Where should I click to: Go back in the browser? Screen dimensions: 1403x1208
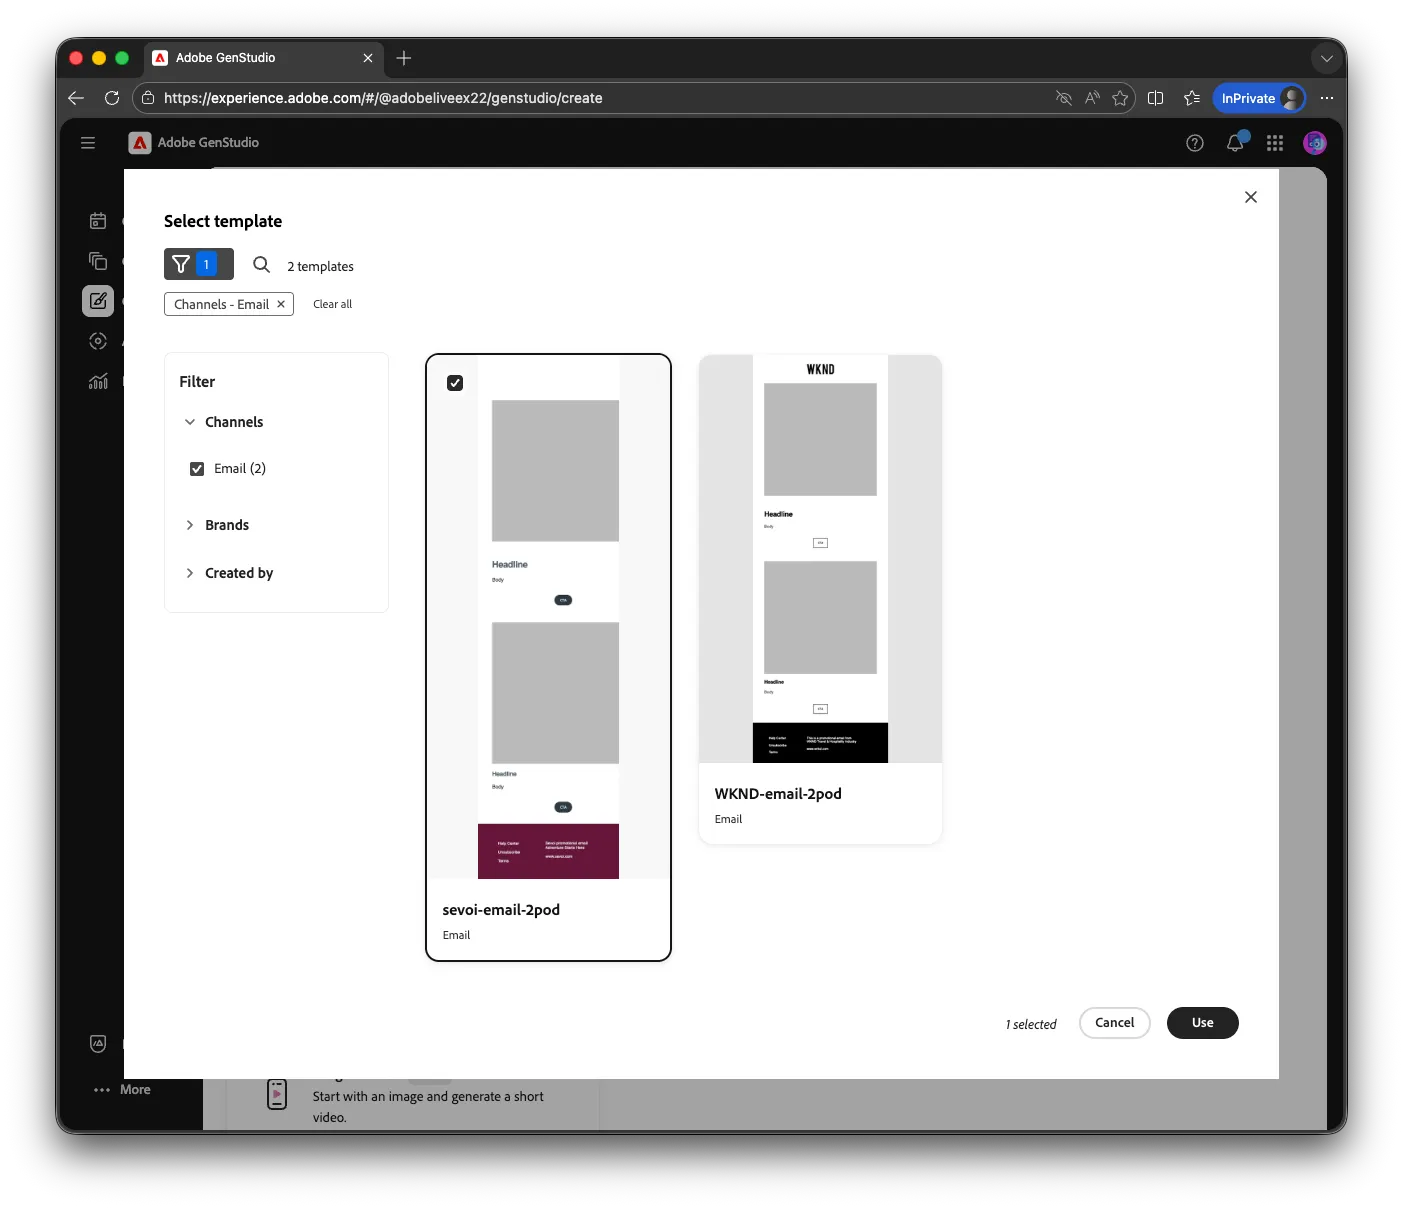point(76,98)
